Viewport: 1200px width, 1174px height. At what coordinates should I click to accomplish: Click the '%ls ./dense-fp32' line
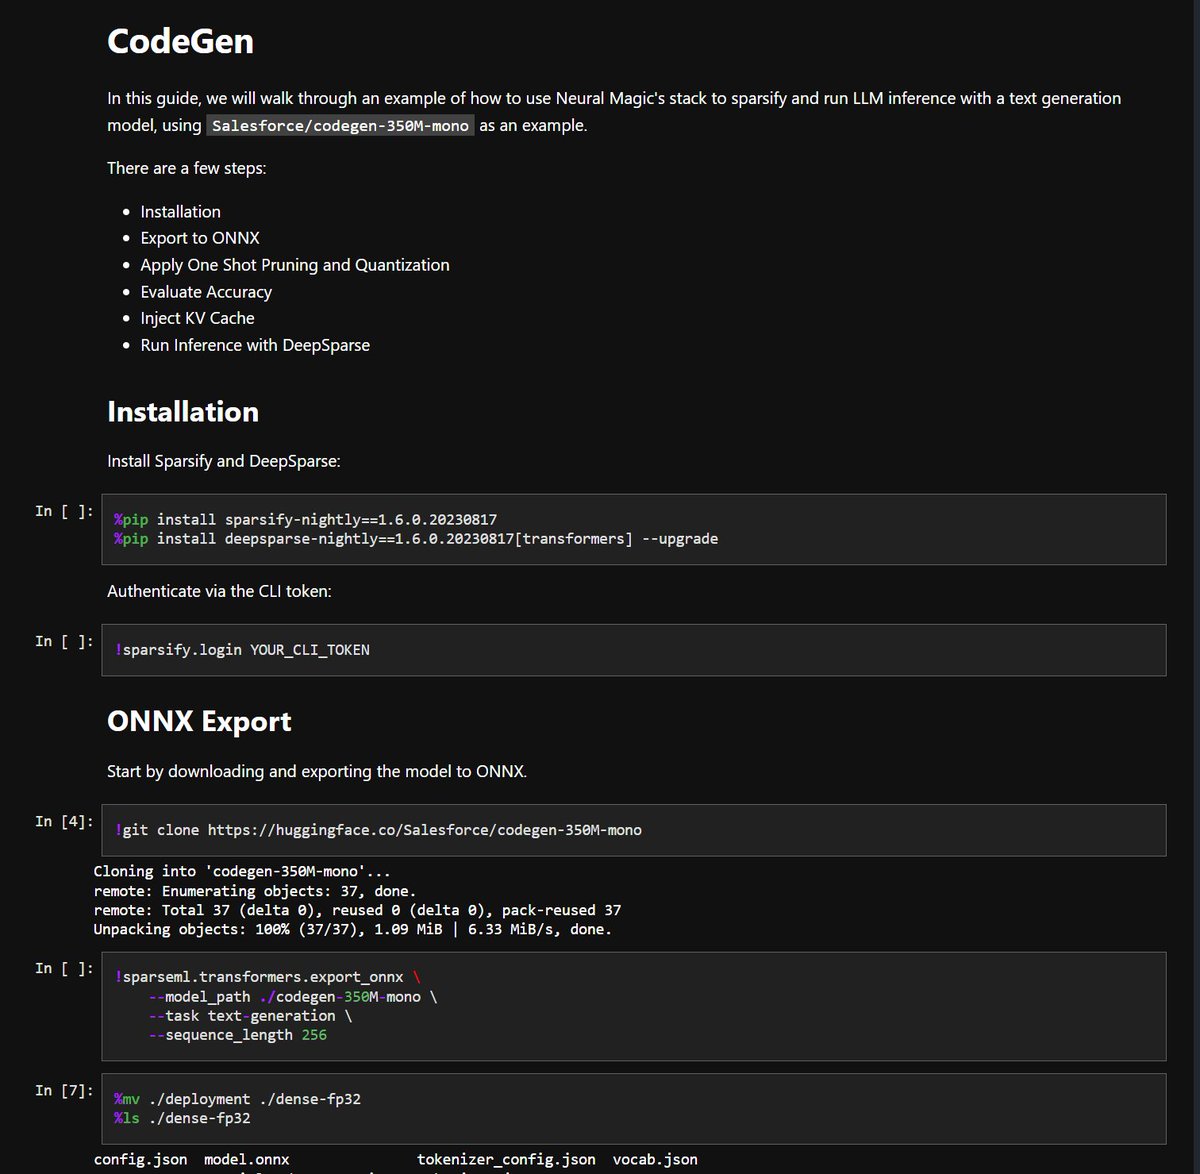[x=182, y=1118]
